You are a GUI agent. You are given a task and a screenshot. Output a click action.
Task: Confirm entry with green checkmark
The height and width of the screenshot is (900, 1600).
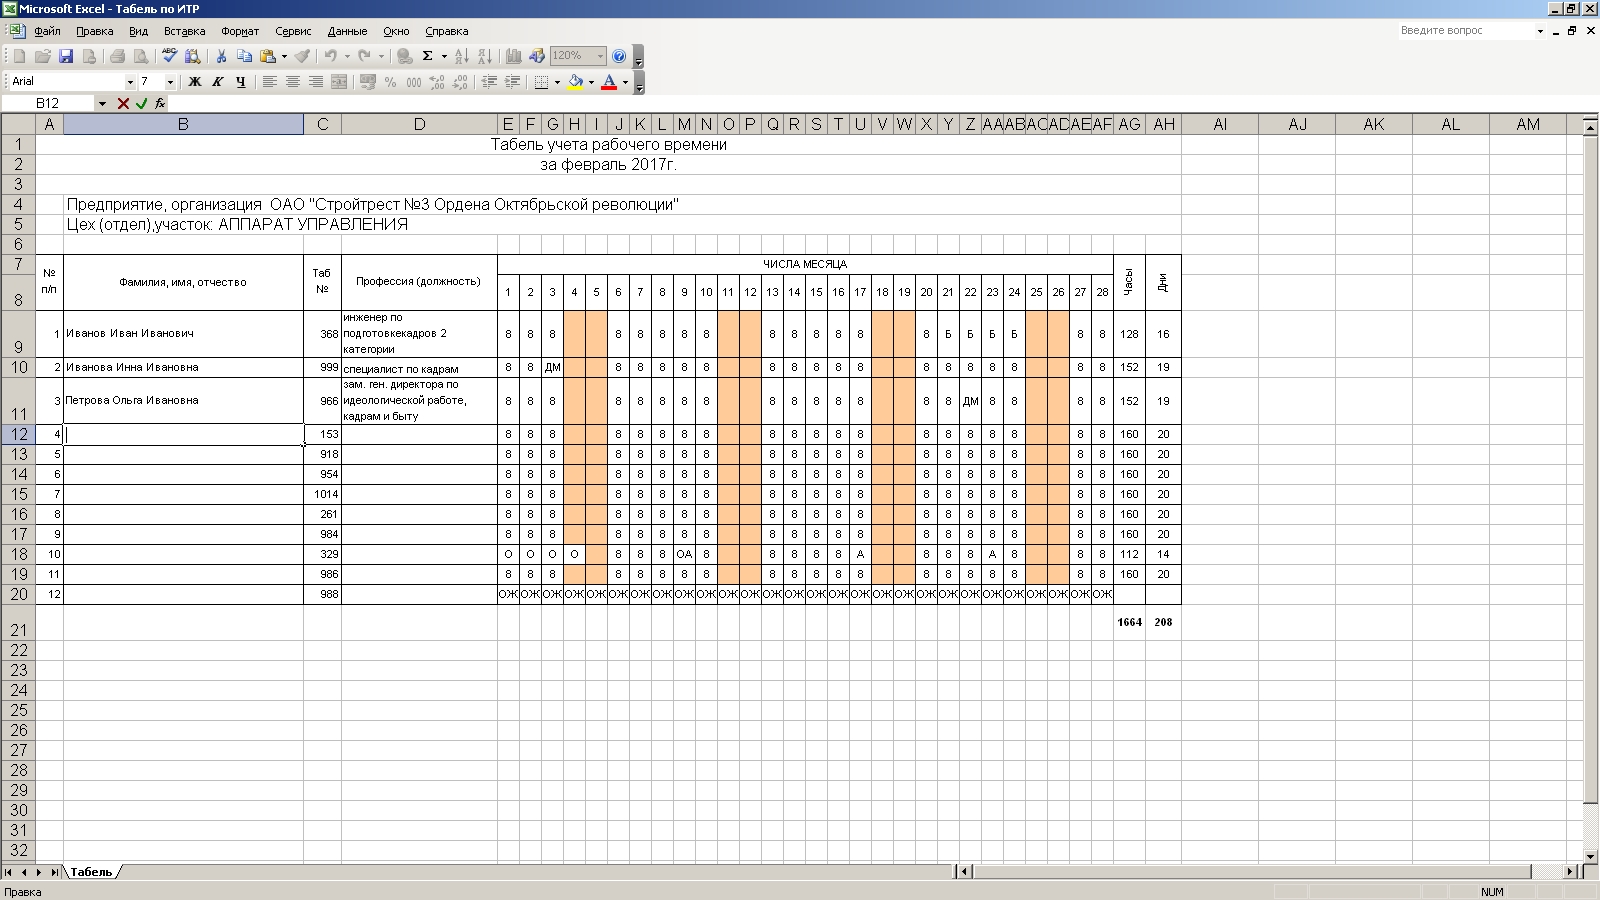[142, 103]
